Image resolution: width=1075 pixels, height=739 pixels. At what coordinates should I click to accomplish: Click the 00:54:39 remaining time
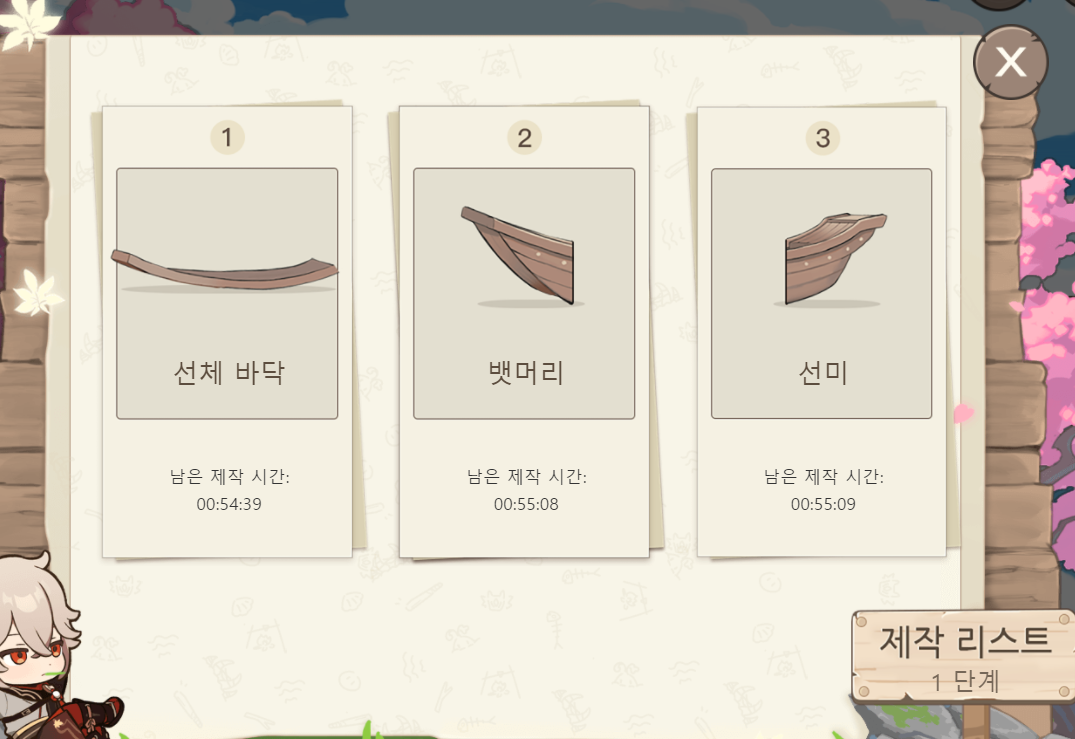[229, 505]
